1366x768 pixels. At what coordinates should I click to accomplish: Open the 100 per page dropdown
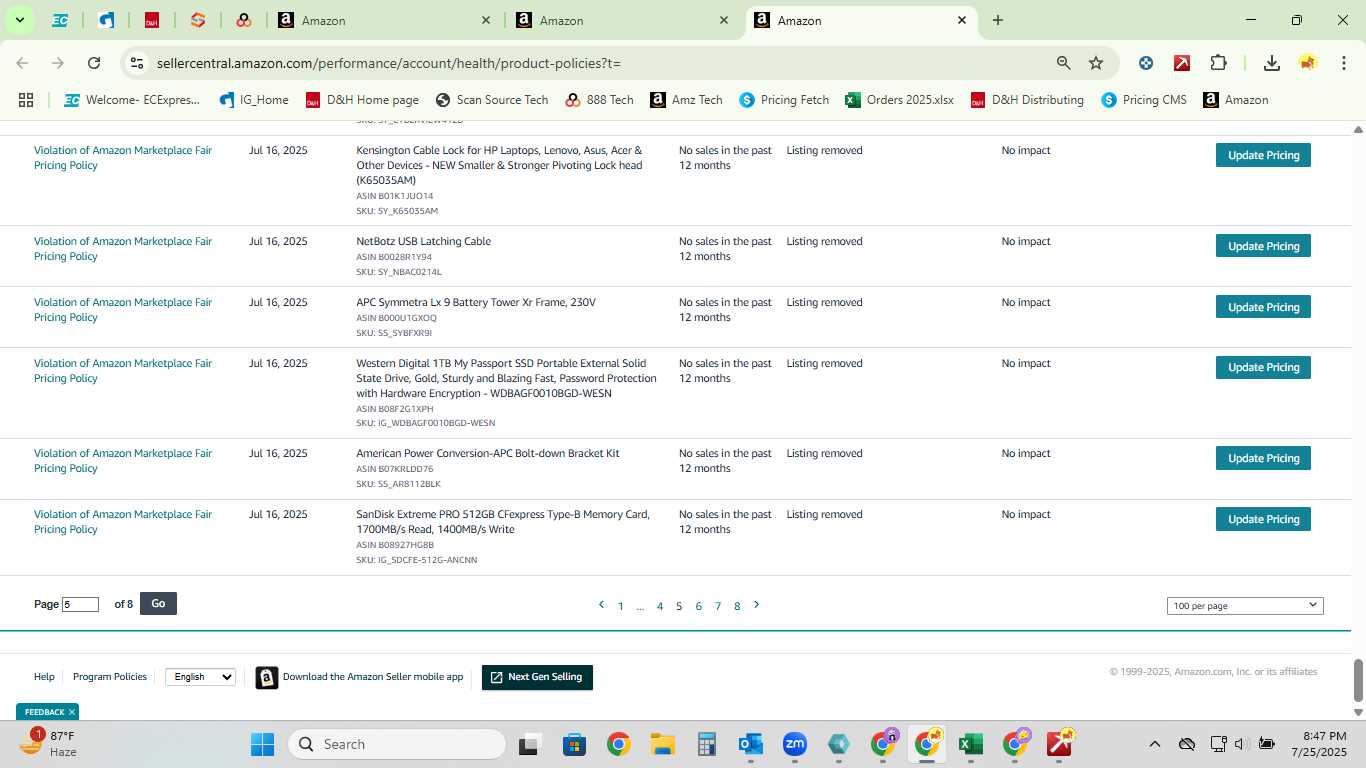tap(1245, 605)
